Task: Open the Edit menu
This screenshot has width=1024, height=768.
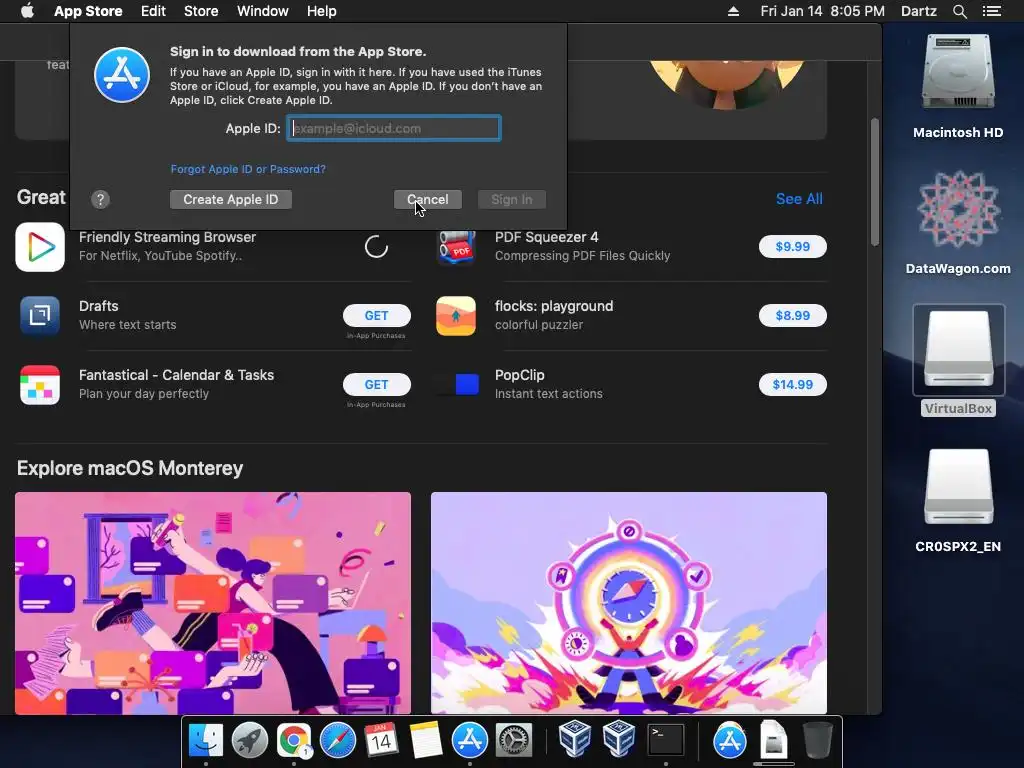Action: [153, 11]
